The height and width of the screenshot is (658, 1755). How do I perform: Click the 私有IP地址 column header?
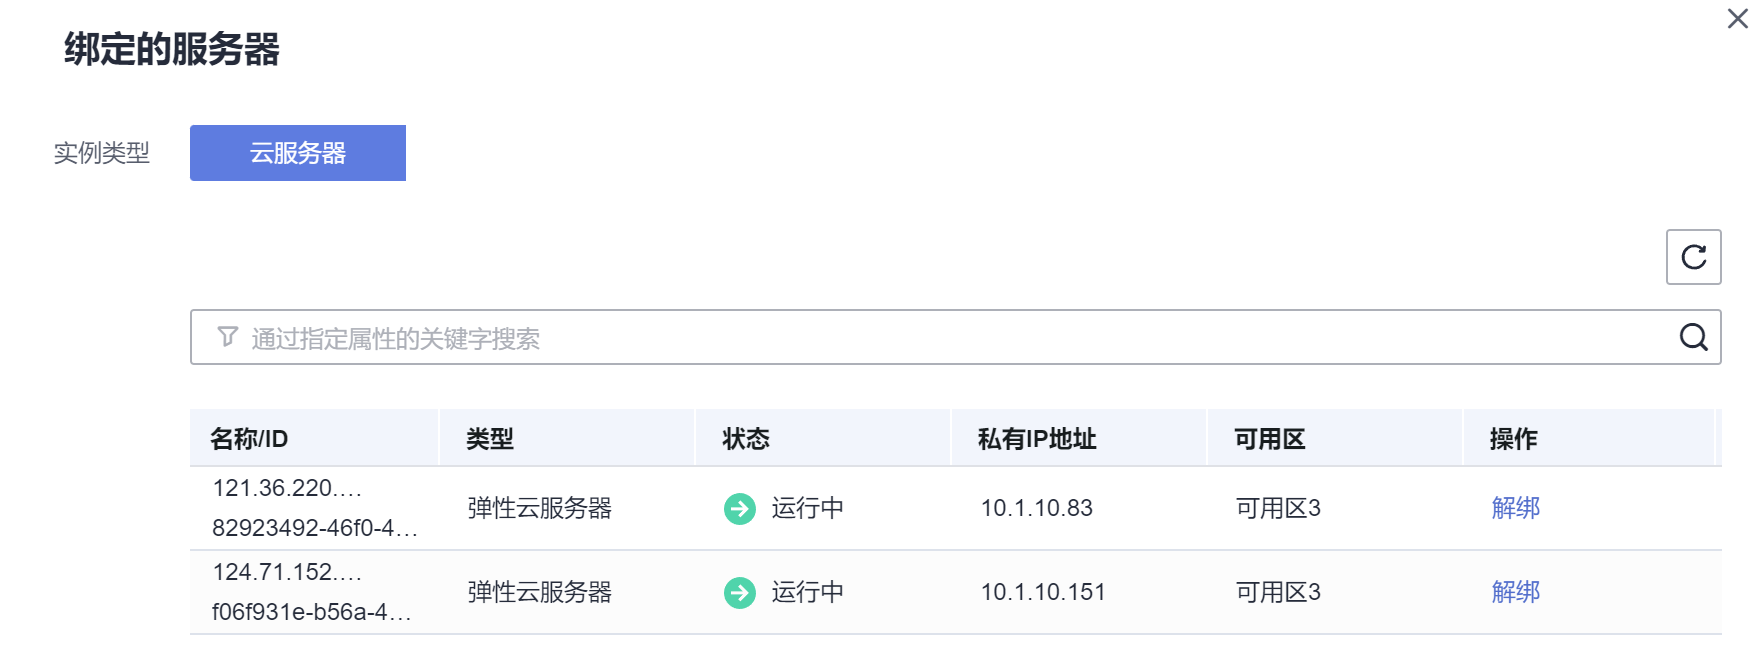pyautogui.click(x=1031, y=438)
